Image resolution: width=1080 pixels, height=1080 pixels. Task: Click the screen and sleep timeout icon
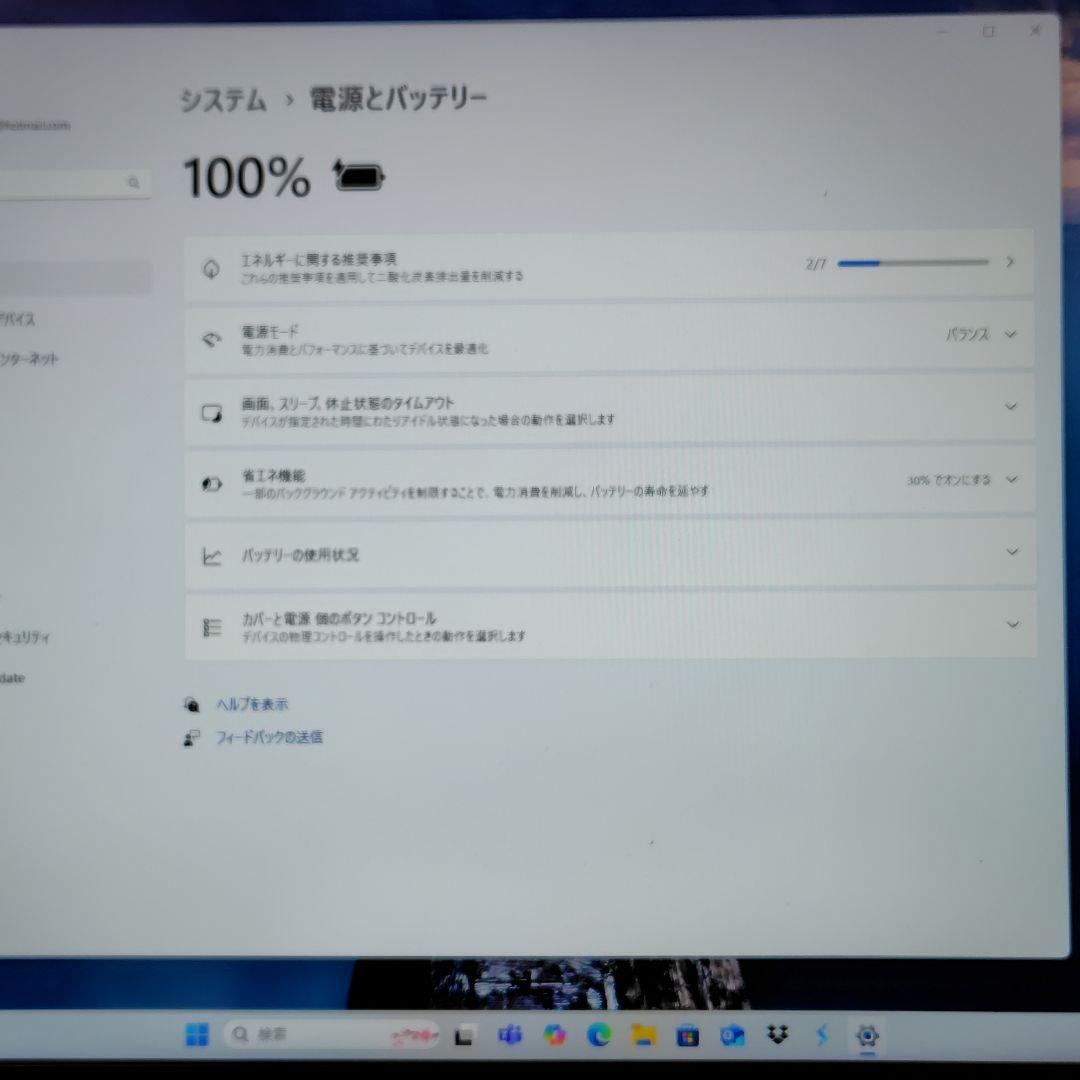(211, 409)
